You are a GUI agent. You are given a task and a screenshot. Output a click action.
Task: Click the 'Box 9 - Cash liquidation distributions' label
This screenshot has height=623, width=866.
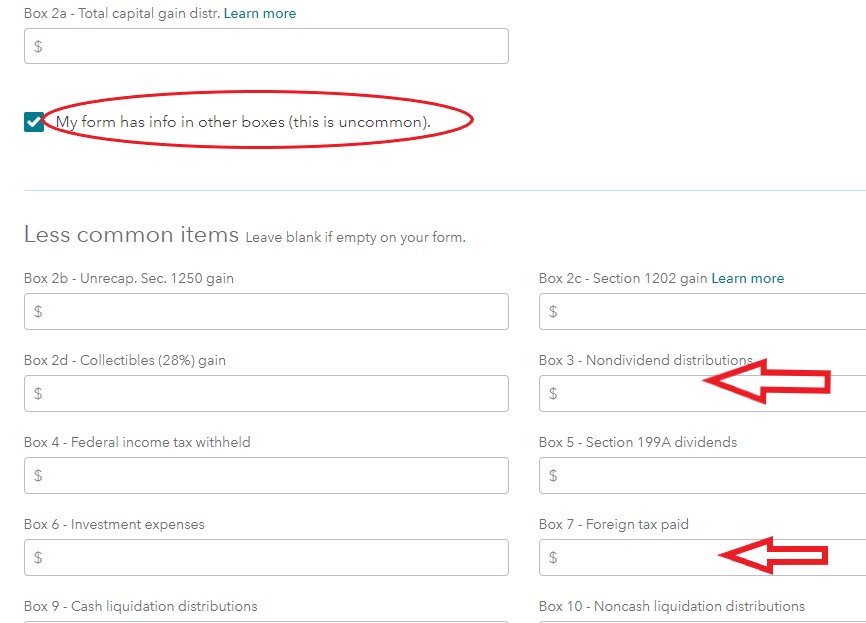pyautogui.click(x=140, y=606)
